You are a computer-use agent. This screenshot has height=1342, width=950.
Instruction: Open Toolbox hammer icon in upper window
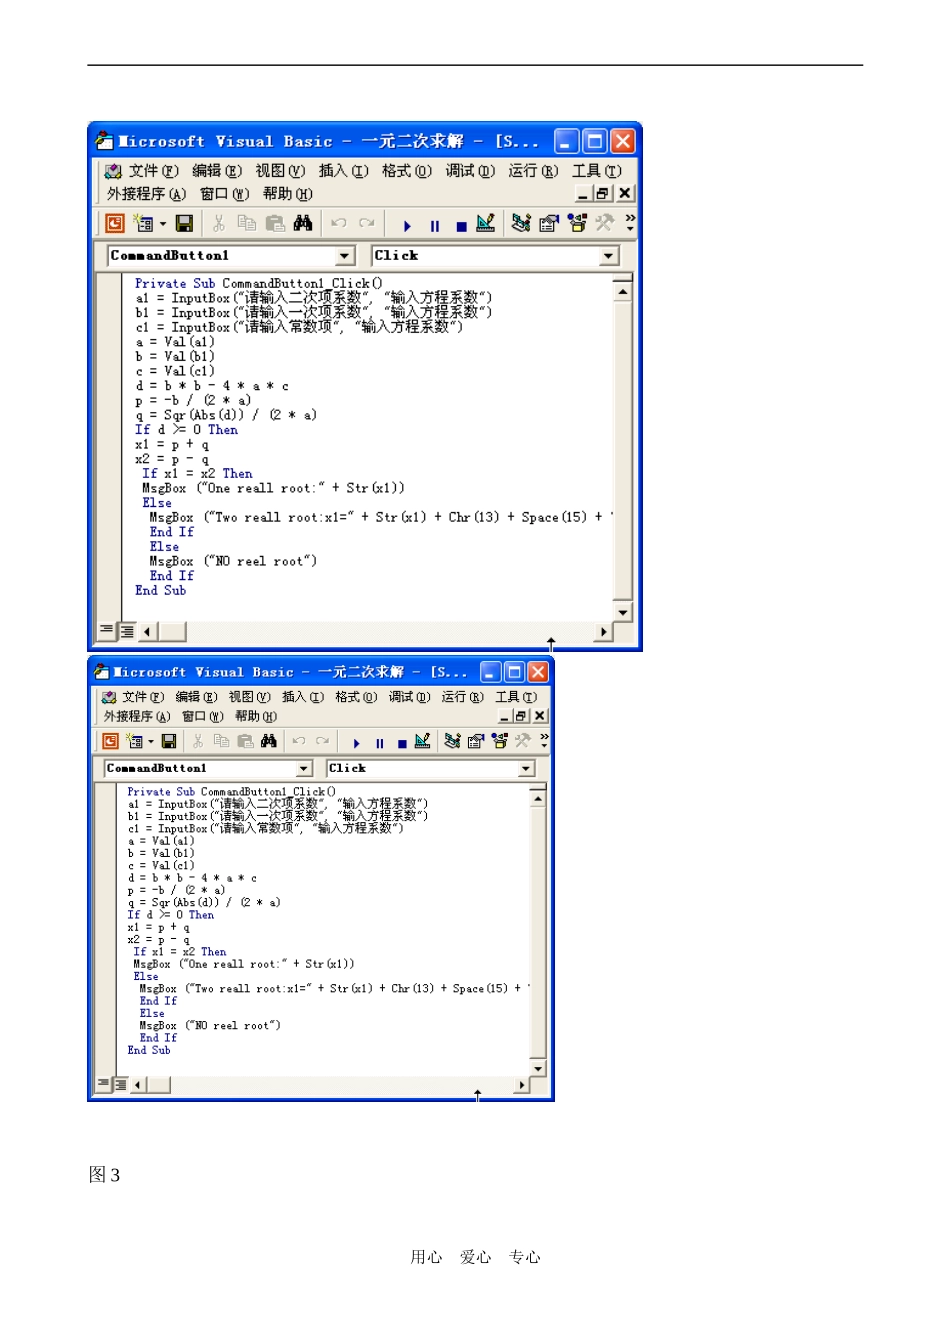[604, 224]
